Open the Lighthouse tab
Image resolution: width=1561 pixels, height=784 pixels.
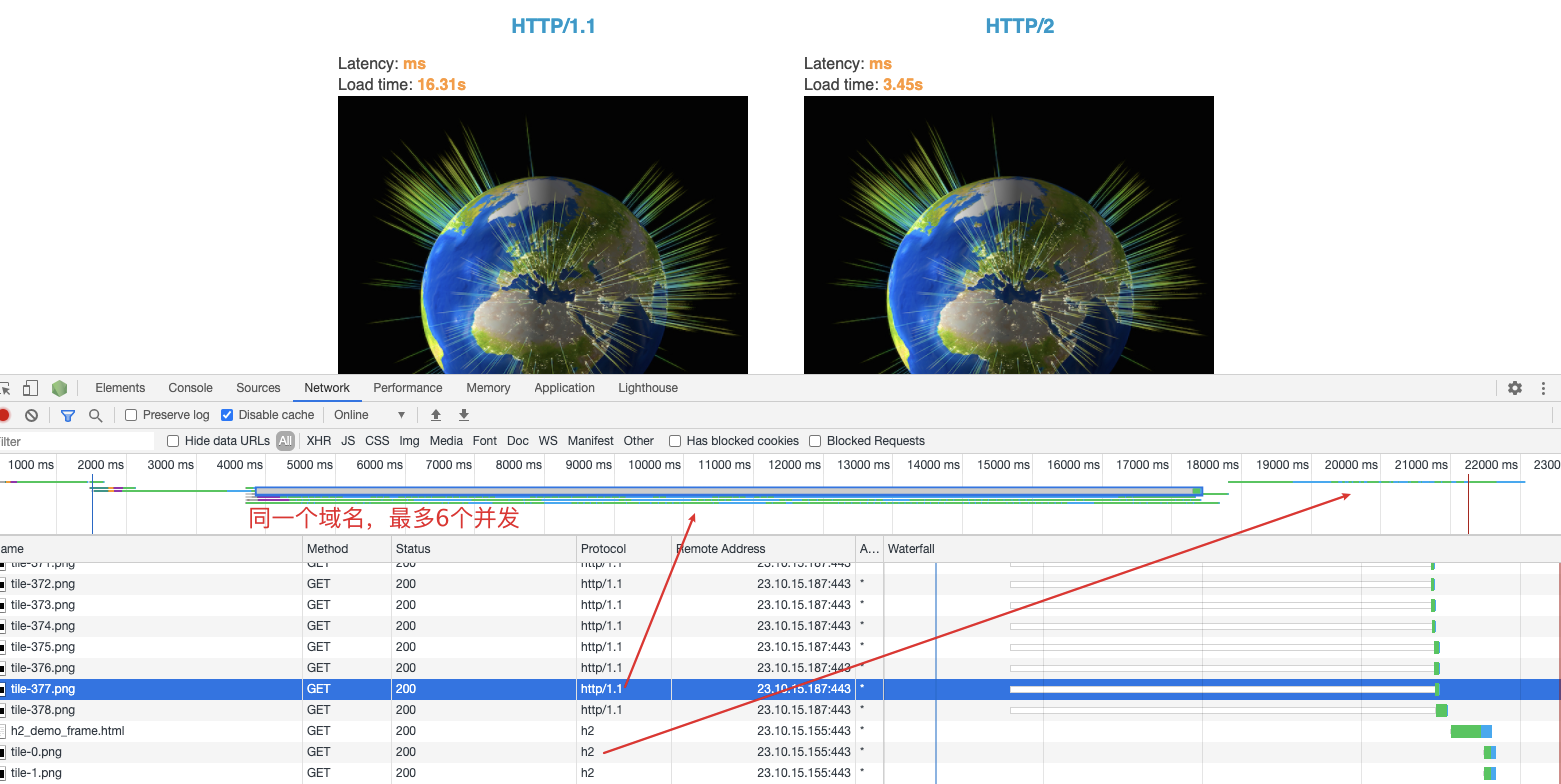pyautogui.click(x=648, y=388)
